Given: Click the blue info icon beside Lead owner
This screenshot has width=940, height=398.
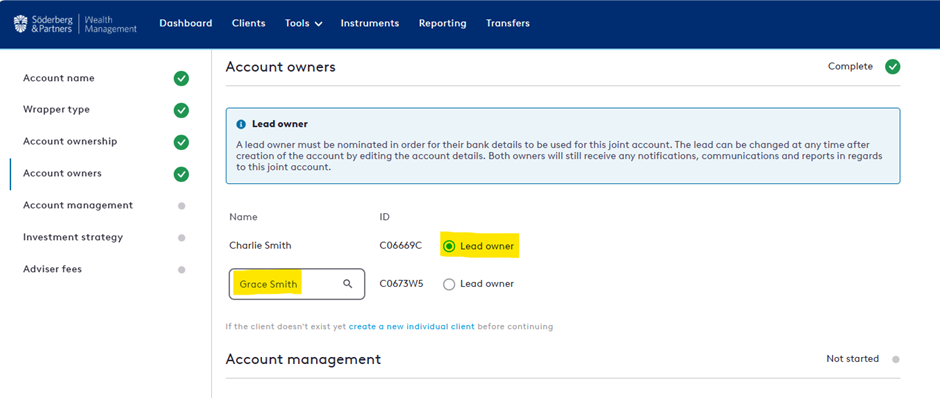Looking at the screenshot, I should click(241, 125).
